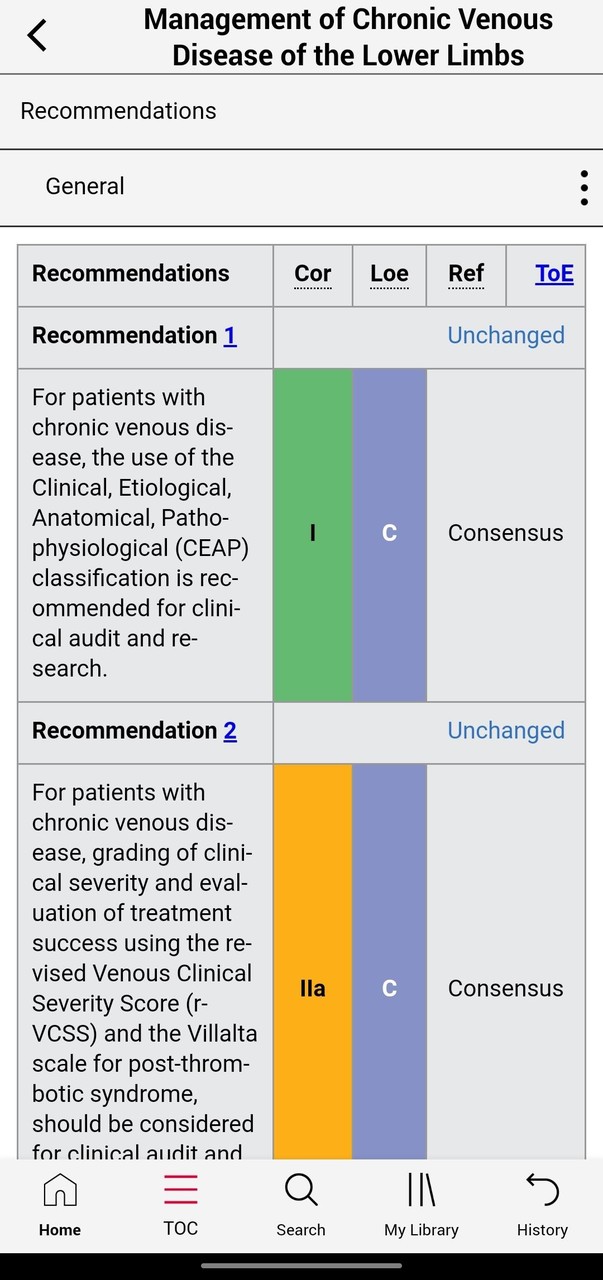Show the Cor column definition
This screenshot has width=603, height=1280.
pos(313,273)
